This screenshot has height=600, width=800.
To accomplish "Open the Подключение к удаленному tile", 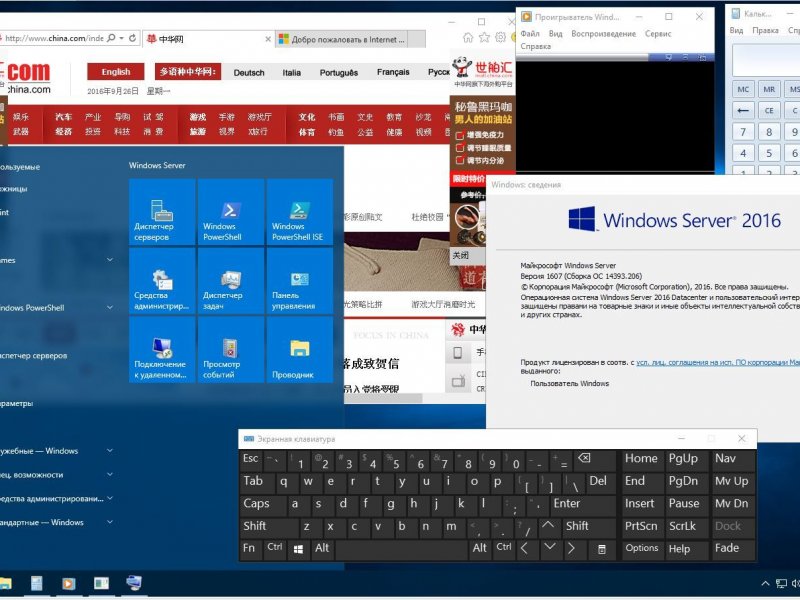I will (162, 350).
